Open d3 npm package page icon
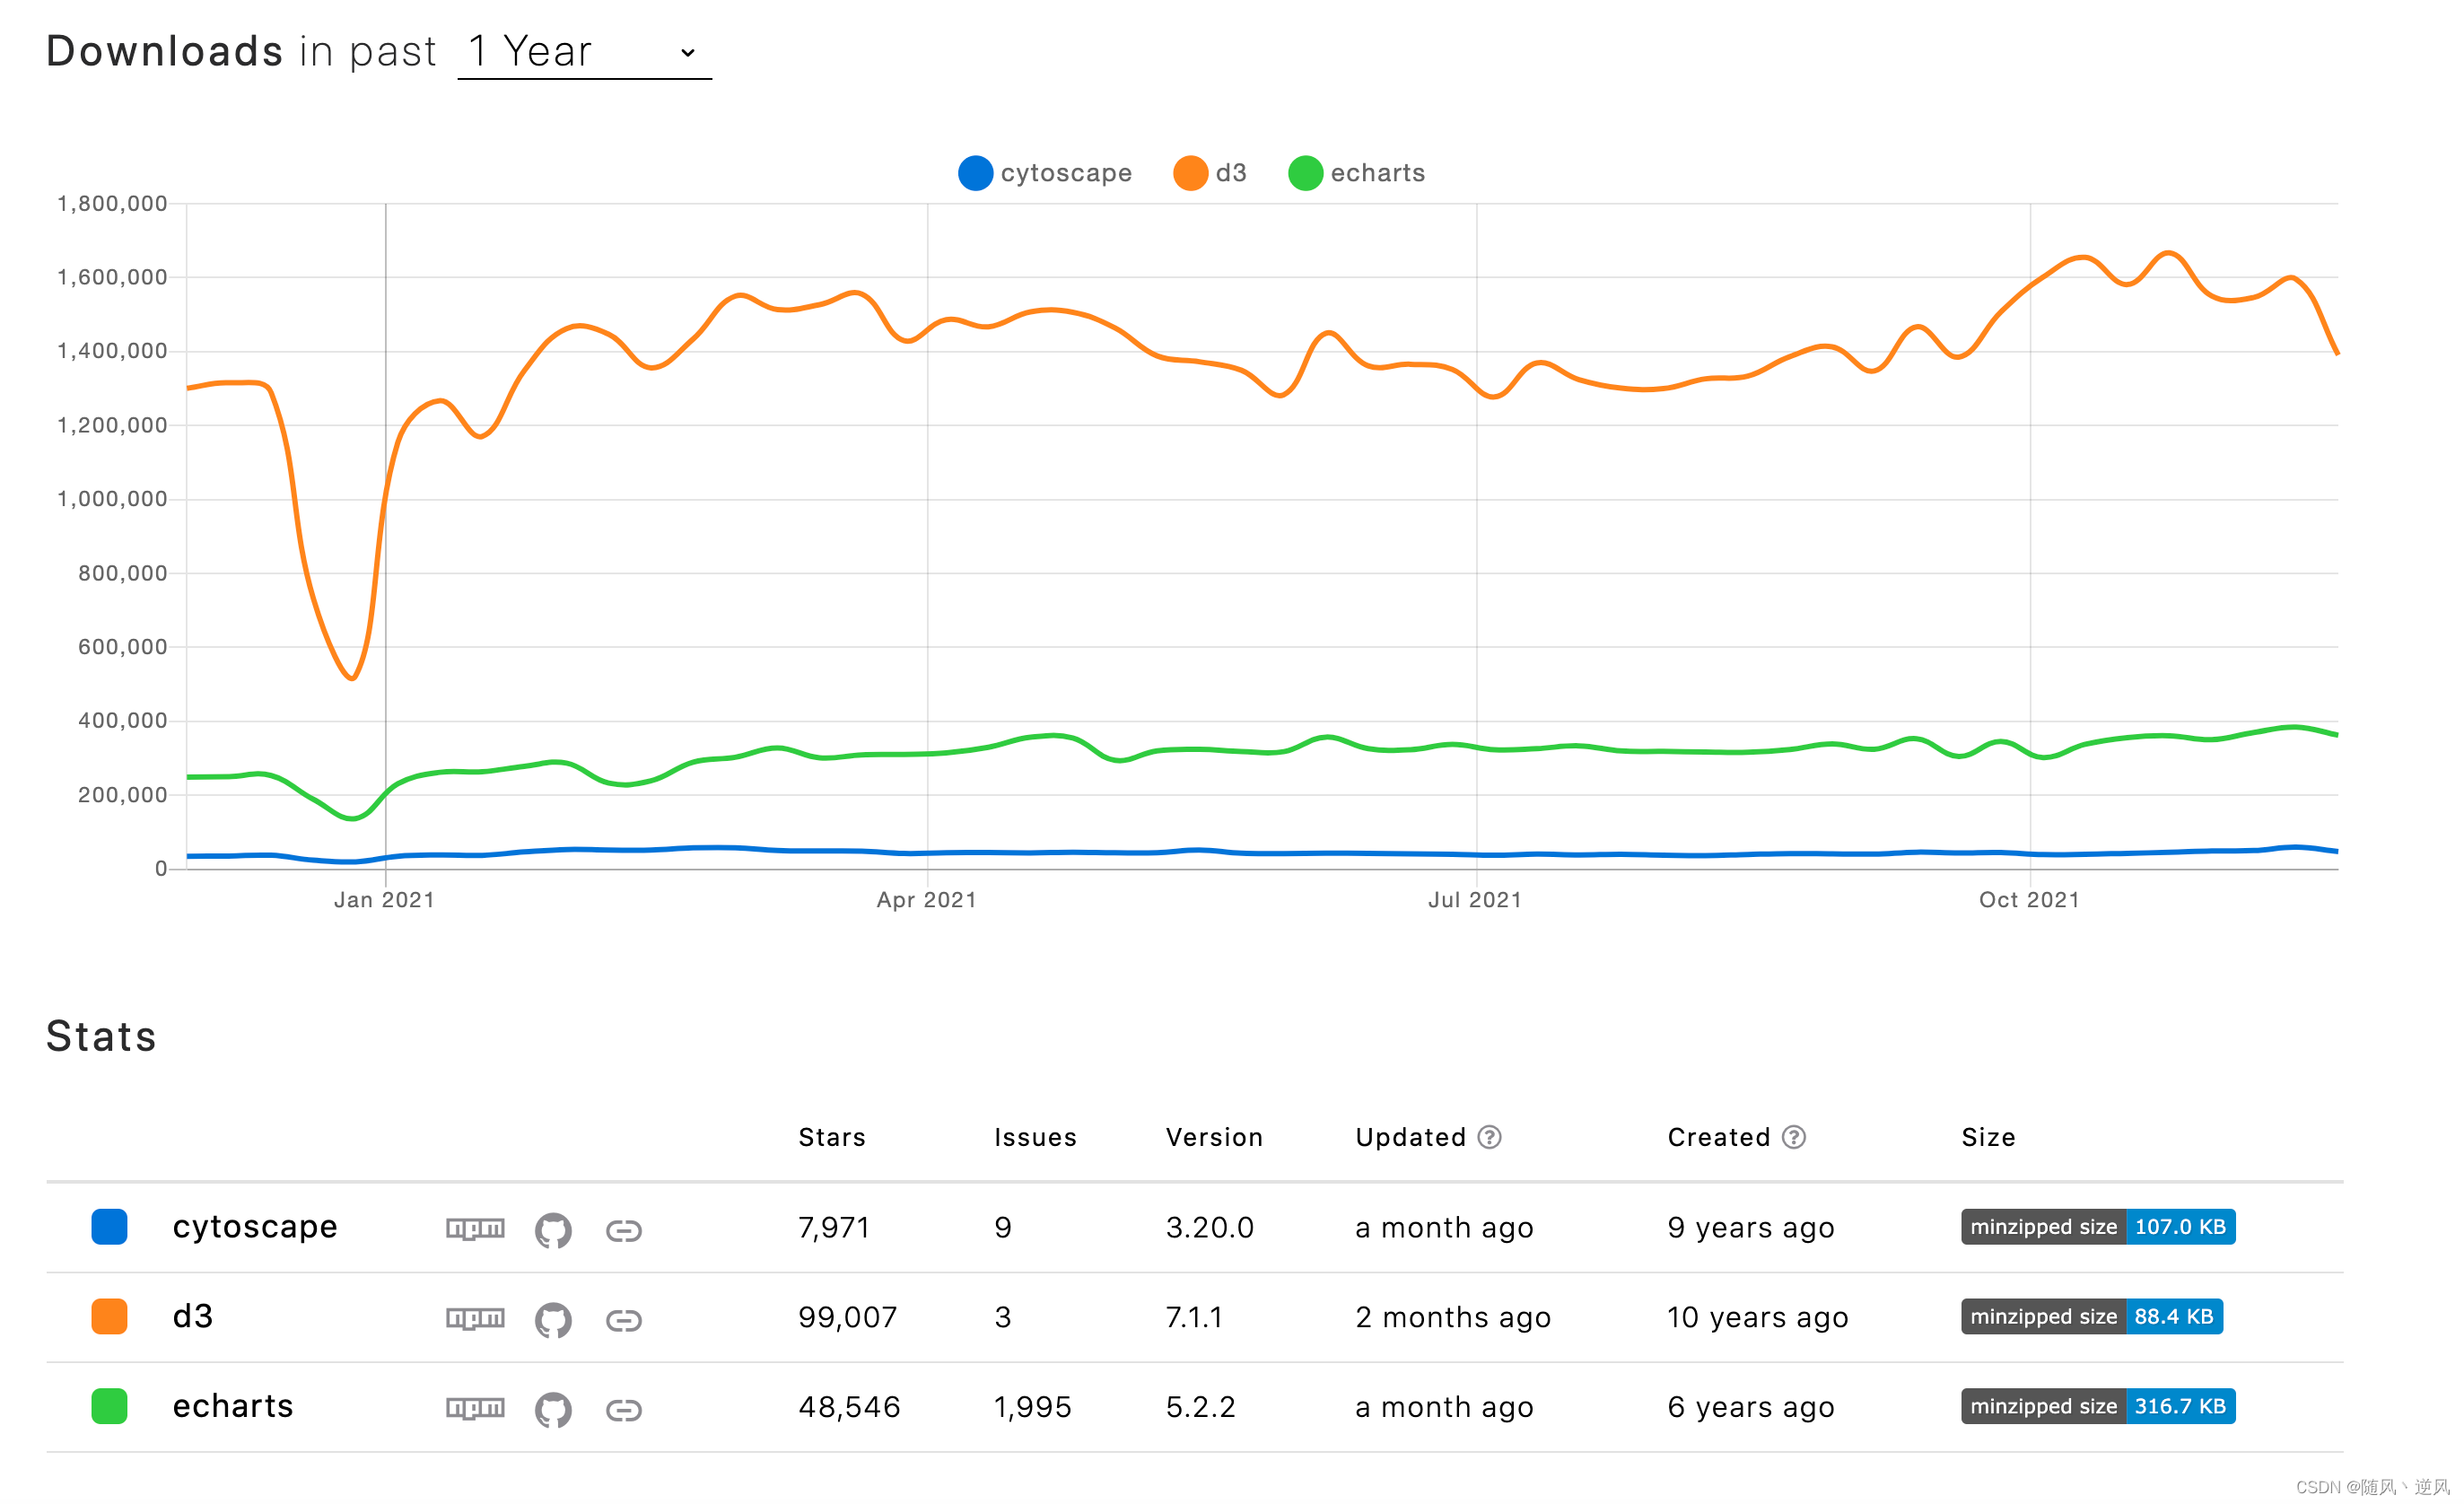The width and height of the screenshot is (2464, 1504). coord(475,1318)
